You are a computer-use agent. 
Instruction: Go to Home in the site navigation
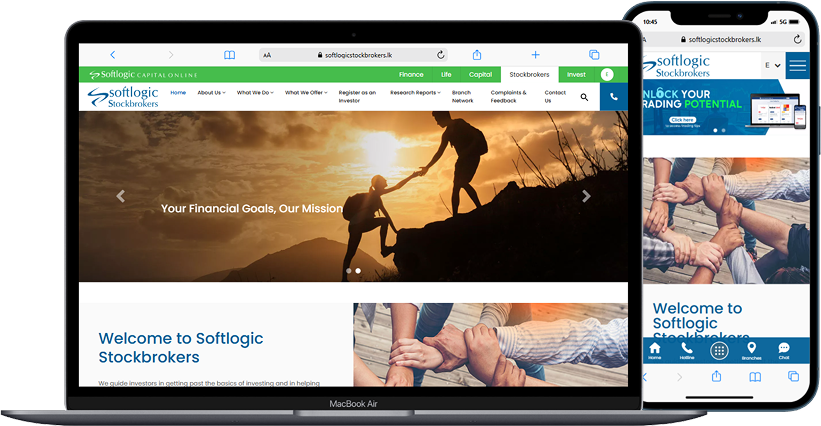[x=178, y=93]
